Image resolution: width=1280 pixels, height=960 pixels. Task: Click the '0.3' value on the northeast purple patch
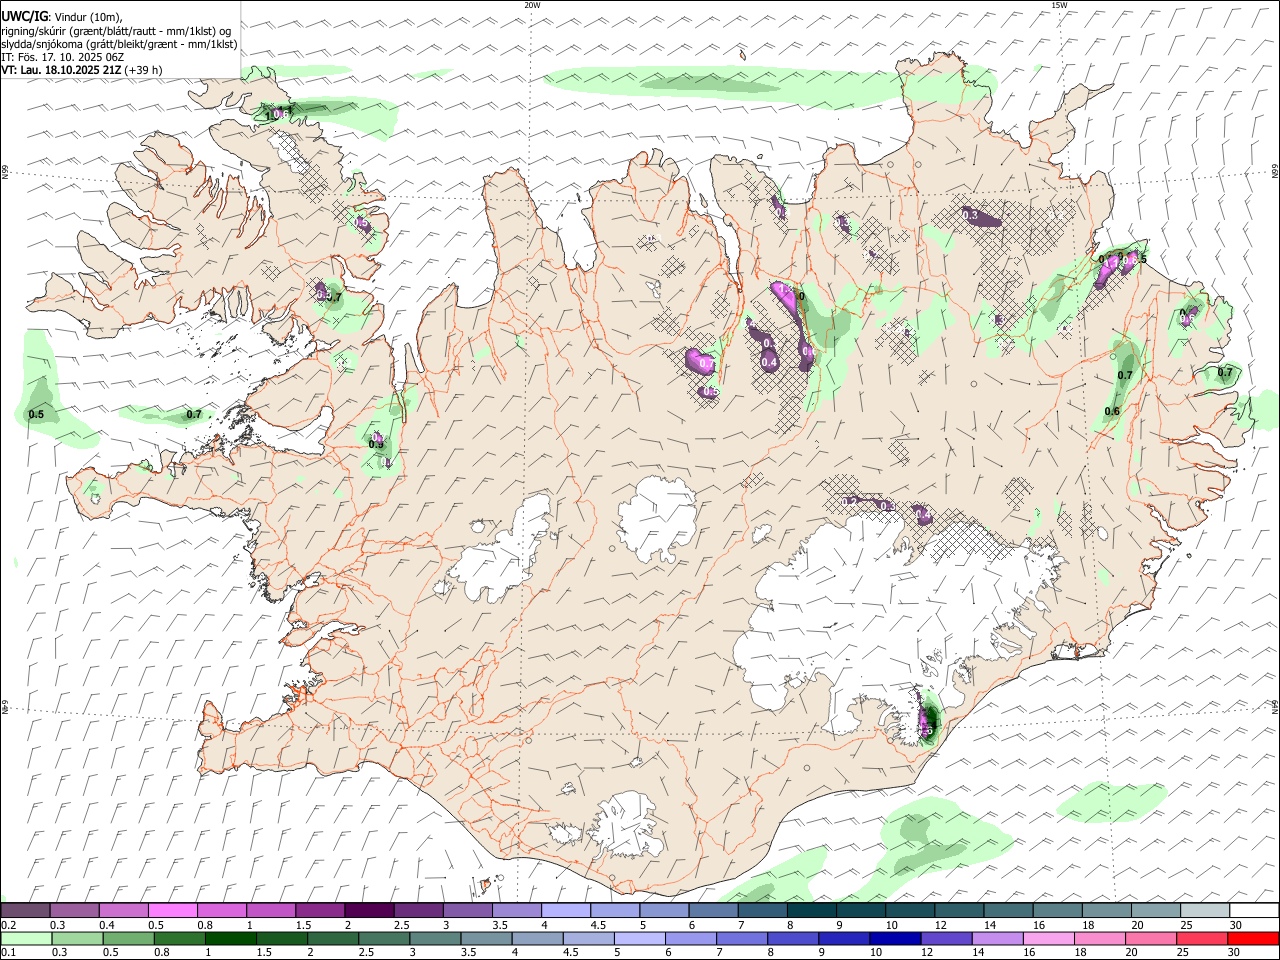click(x=970, y=214)
